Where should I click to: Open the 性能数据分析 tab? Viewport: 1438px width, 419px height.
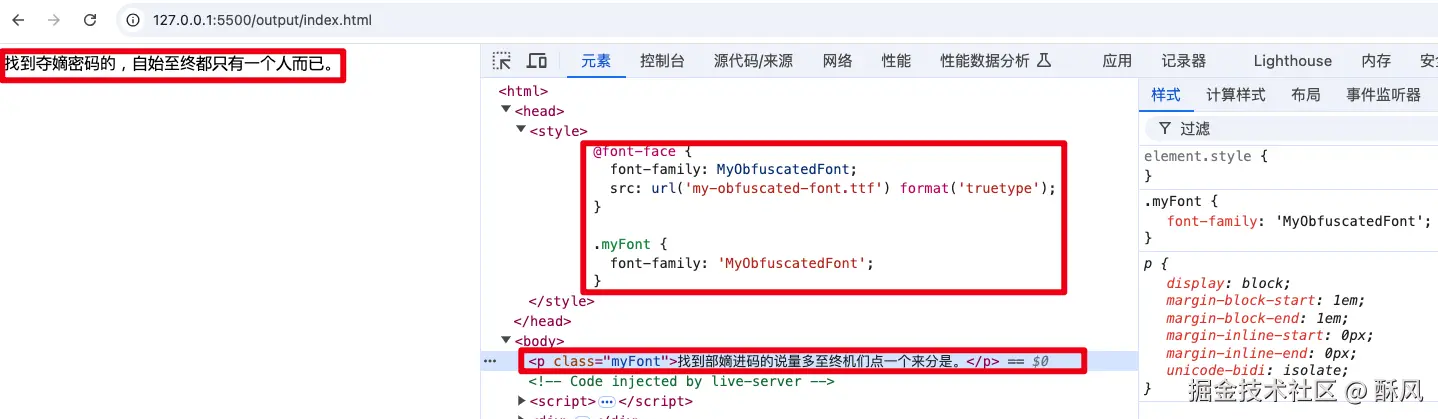[995, 61]
